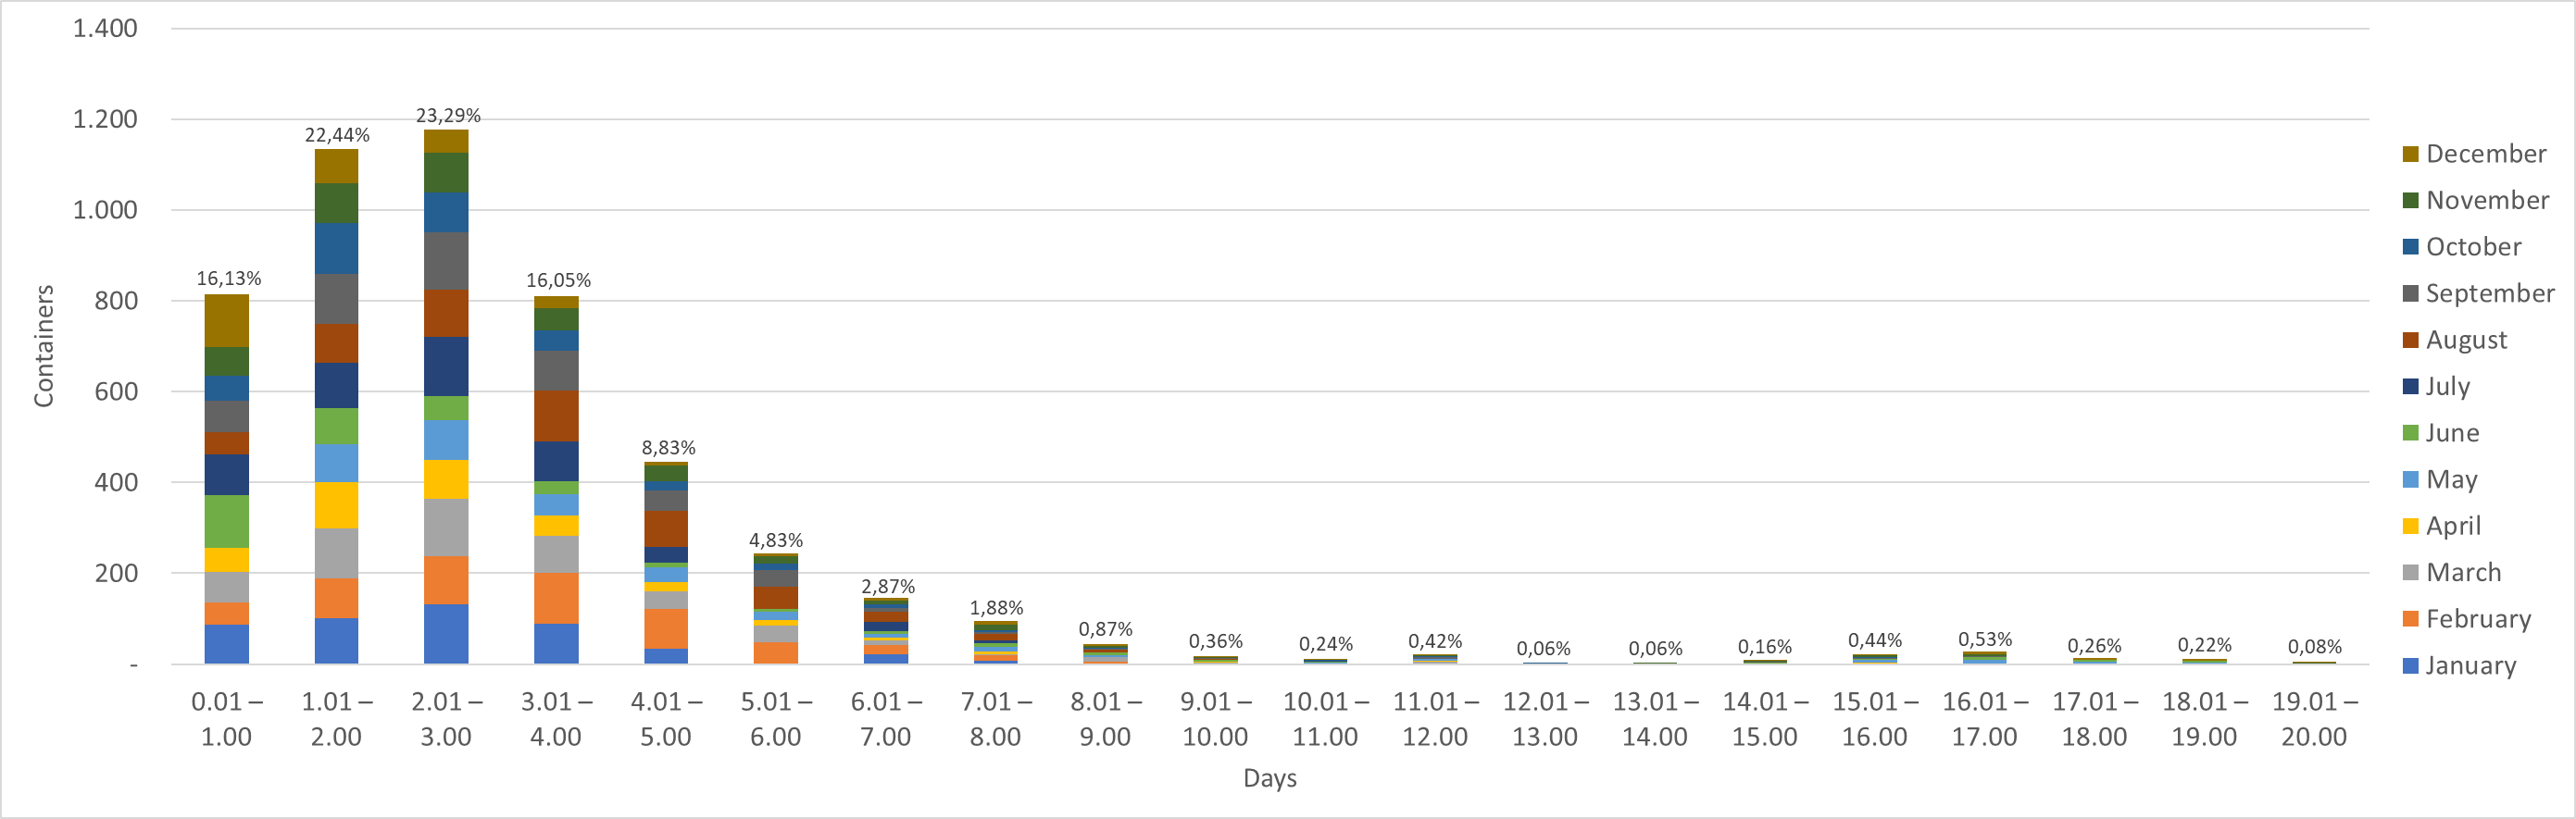Image resolution: width=2576 pixels, height=819 pixels.
Task: Click the 19.01 – 20.00 category label
Action: pos(2314,719)
